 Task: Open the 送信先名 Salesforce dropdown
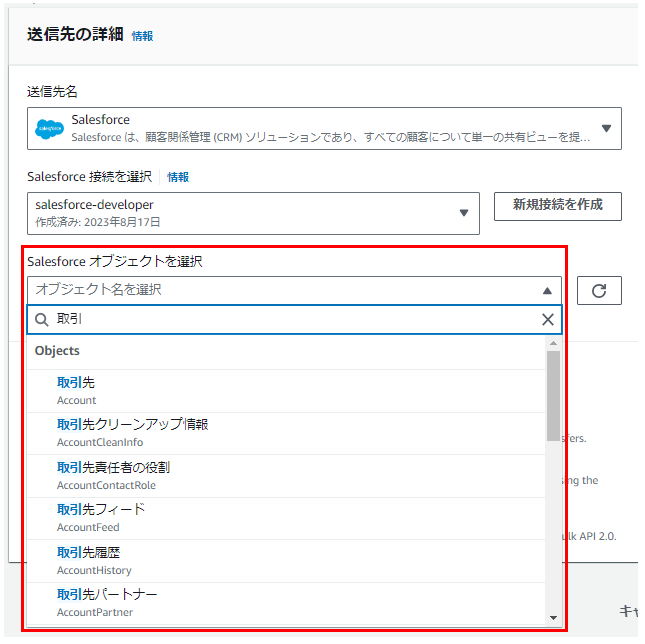[324, 128]
